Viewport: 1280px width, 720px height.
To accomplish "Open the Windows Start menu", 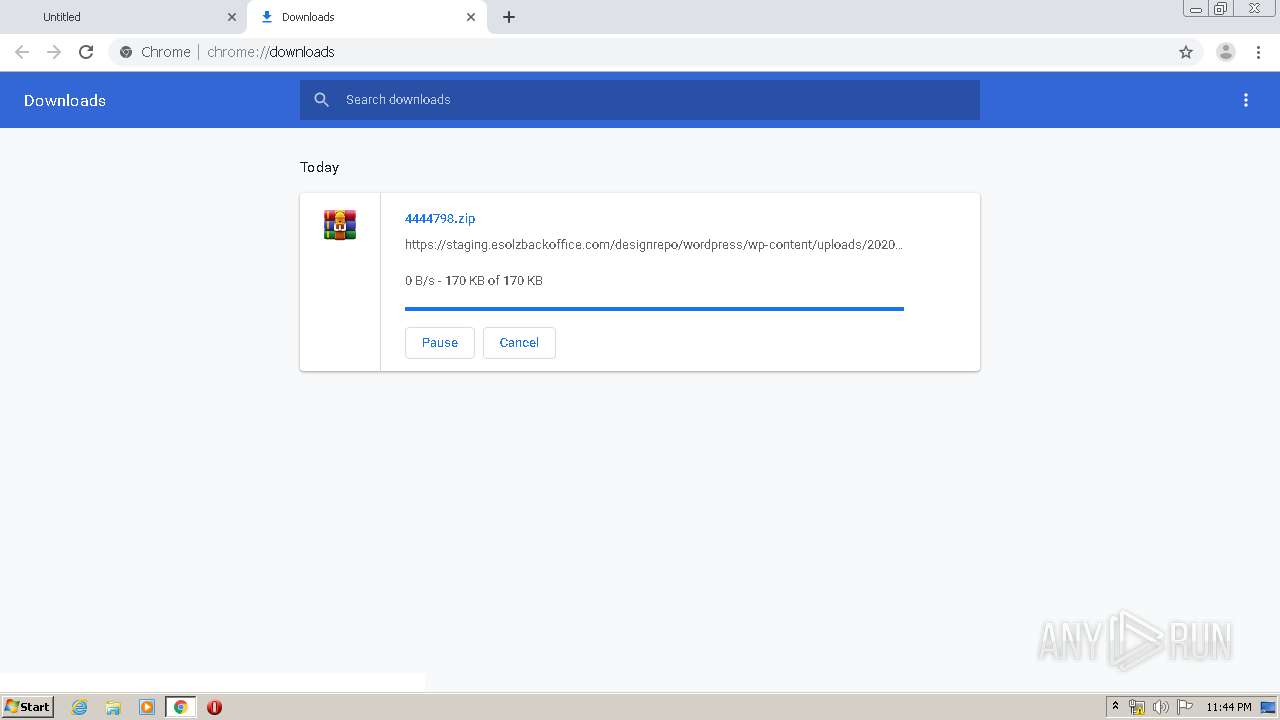I will pyautogui.click(x=27, y=706).
